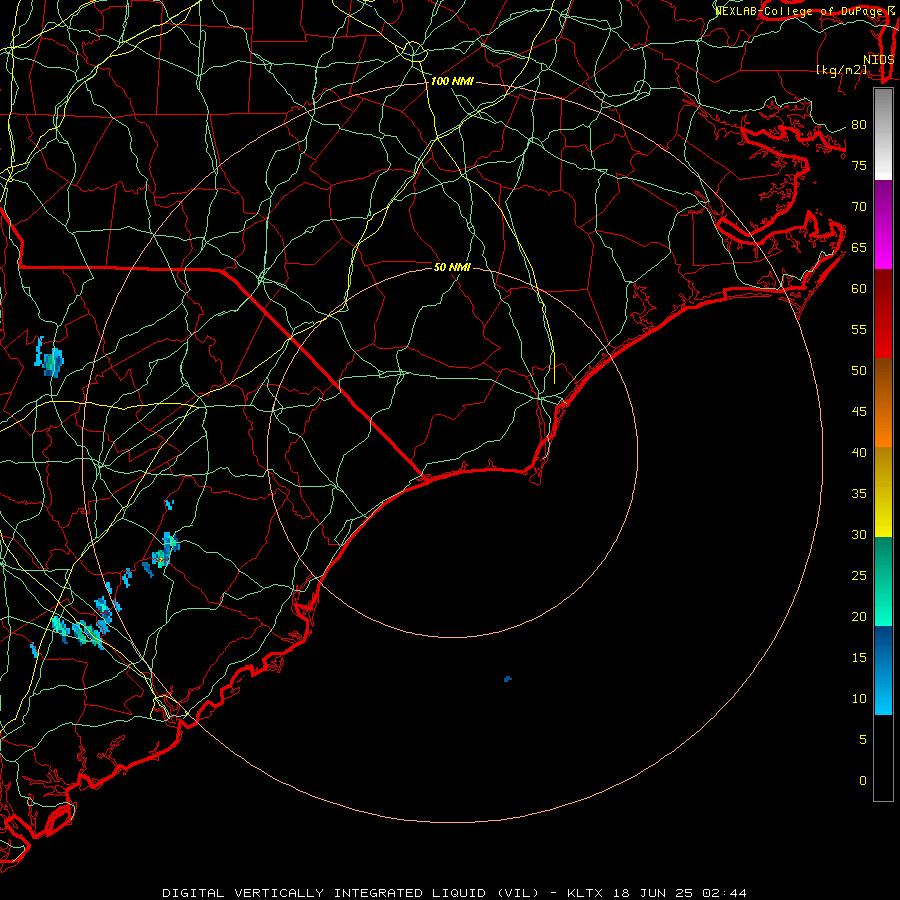Select the white 75-80 color bar segment
The height and width of the screenshot is (900, 900).
click(883, 134)
